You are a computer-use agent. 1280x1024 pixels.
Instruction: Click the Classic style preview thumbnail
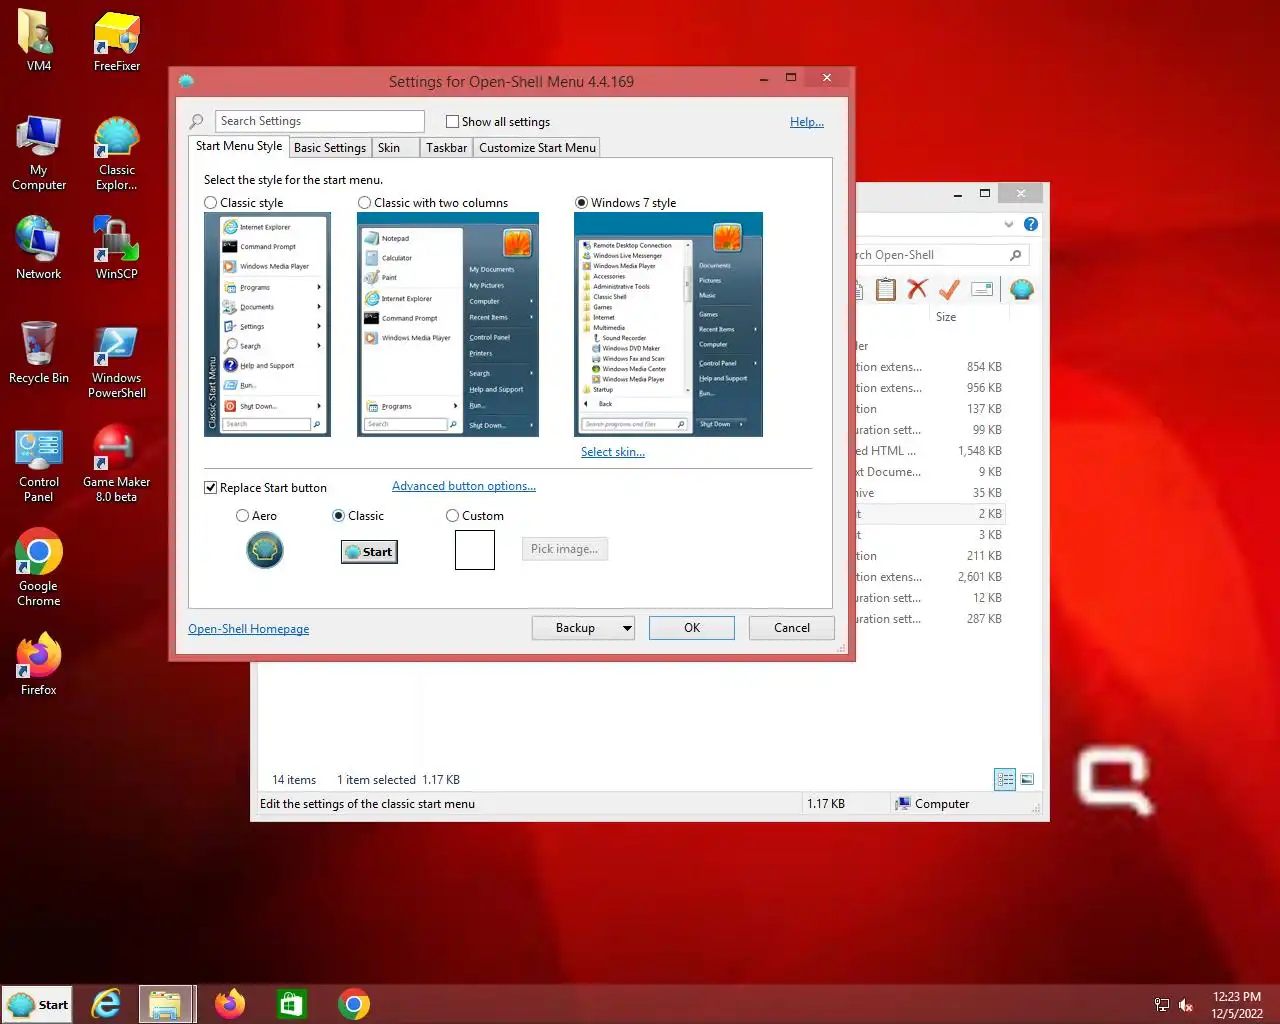267,324
